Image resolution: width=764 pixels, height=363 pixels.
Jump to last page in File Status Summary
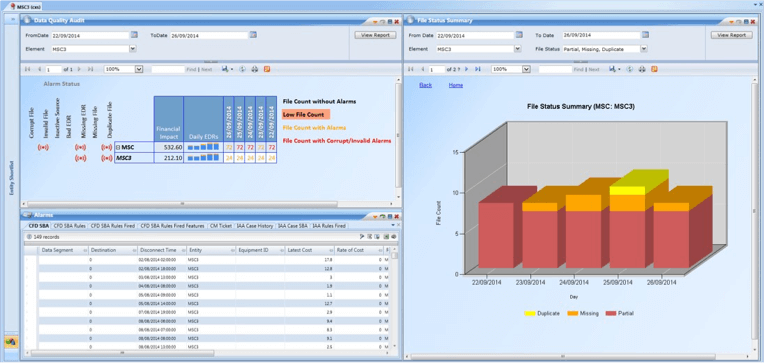[478, 69]
